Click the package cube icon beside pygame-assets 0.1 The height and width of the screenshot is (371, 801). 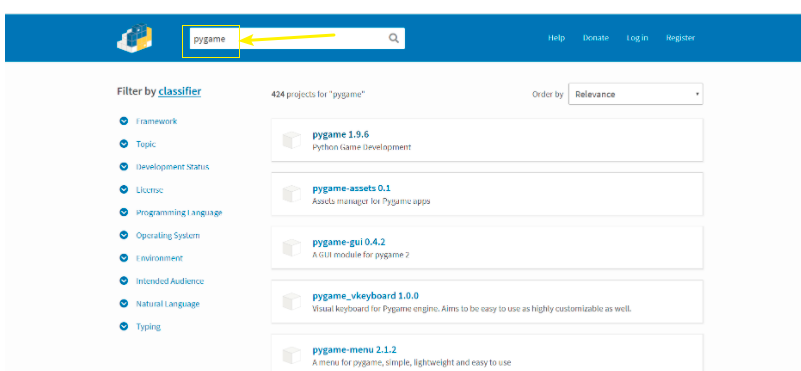click(292, 194)
